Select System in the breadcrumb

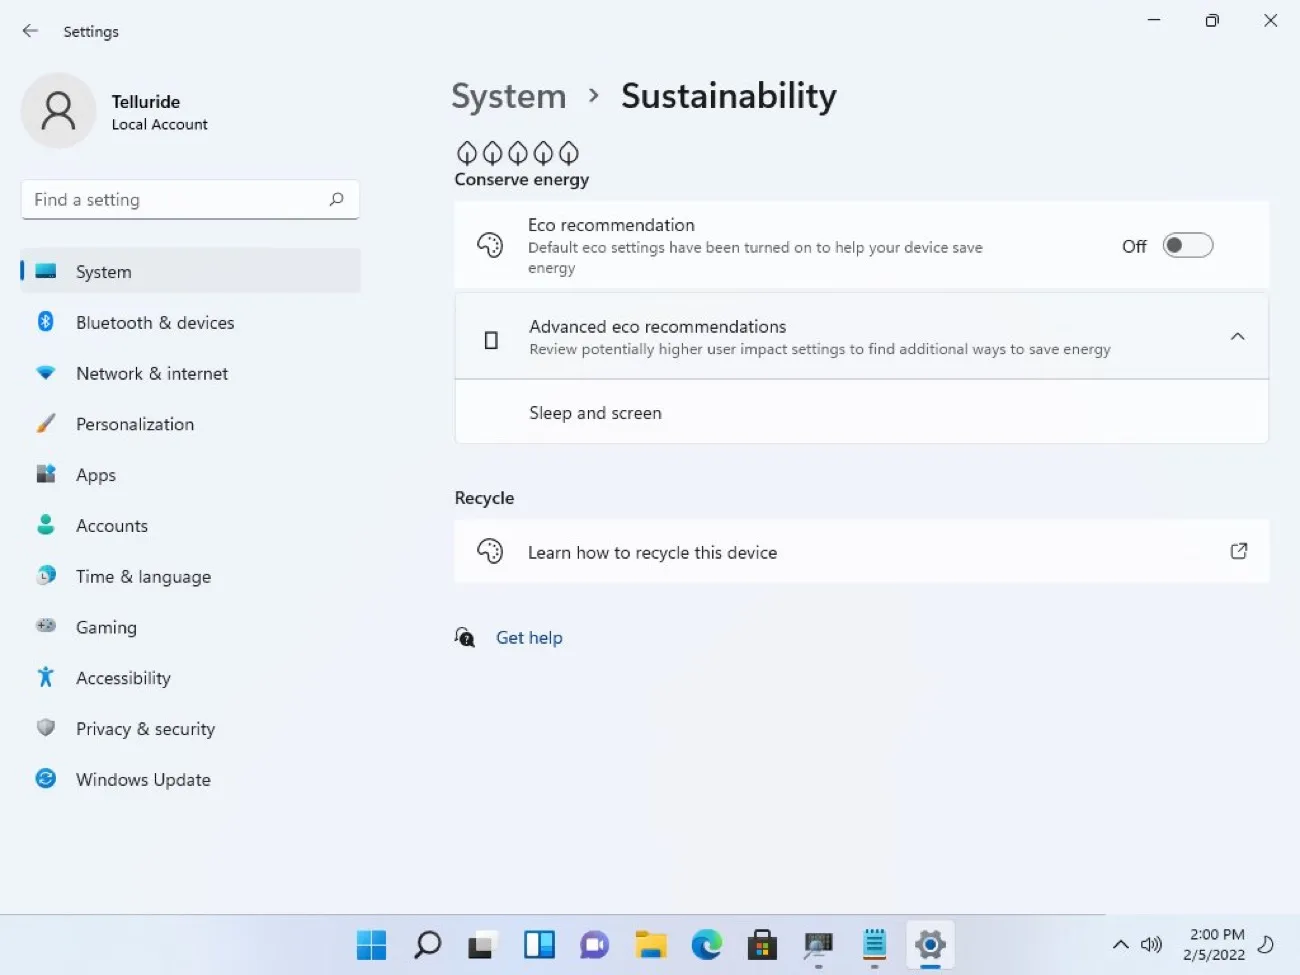[508, 95]
